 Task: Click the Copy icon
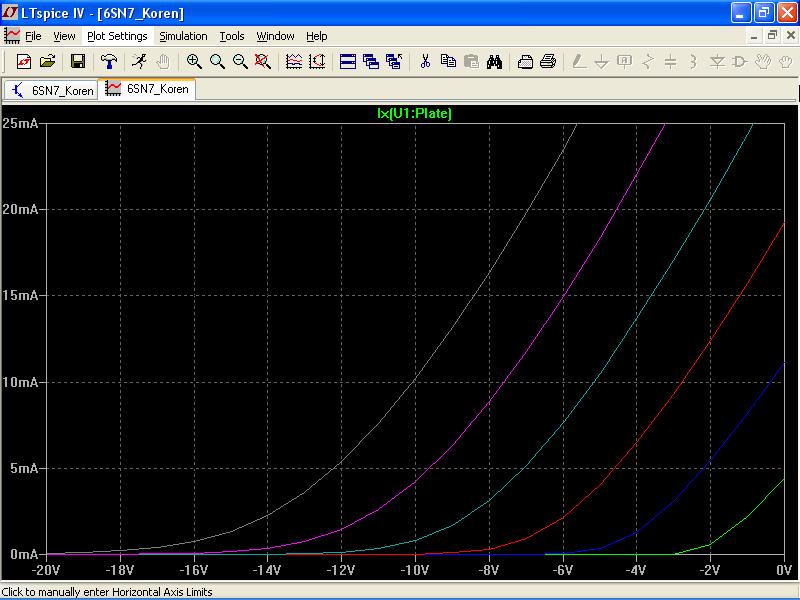[x=448, y=62]
